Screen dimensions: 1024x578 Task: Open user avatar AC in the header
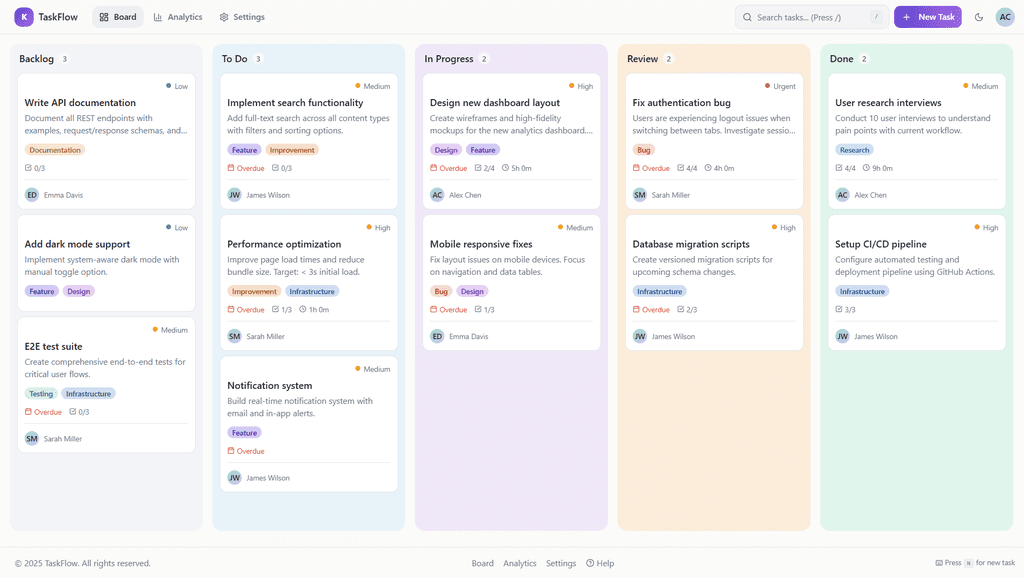(1004, 17)
